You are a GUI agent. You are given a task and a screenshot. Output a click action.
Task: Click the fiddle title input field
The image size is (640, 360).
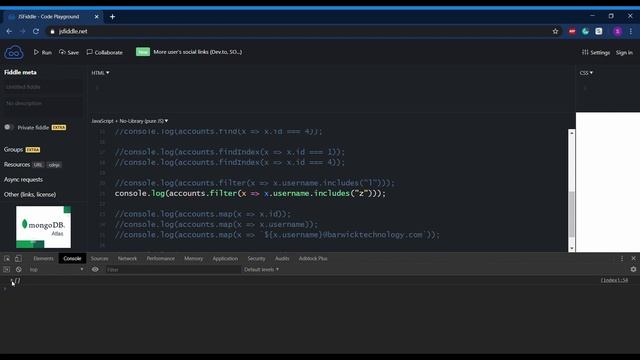42,87
